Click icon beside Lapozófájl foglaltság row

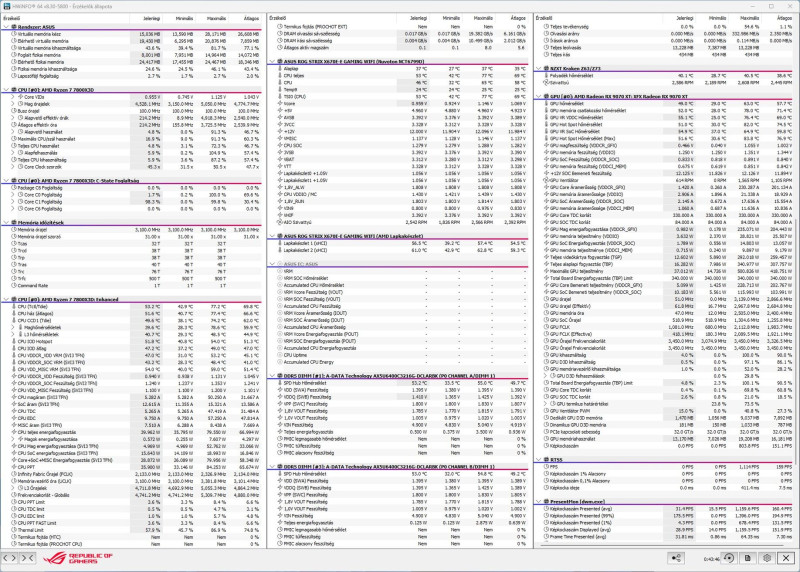pyautogui.click(x=14, y=76)
